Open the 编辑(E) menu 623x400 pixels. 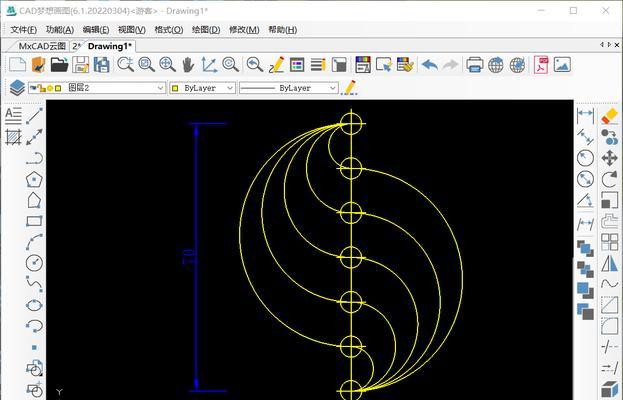[x=96, y=30]
